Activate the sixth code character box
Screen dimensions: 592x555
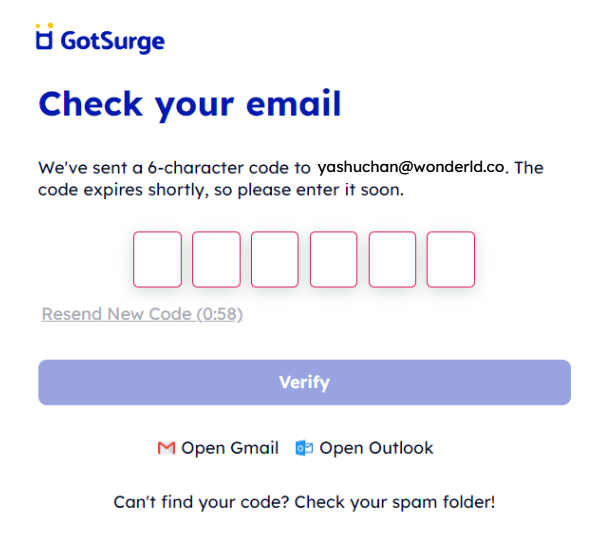[451, 259]
